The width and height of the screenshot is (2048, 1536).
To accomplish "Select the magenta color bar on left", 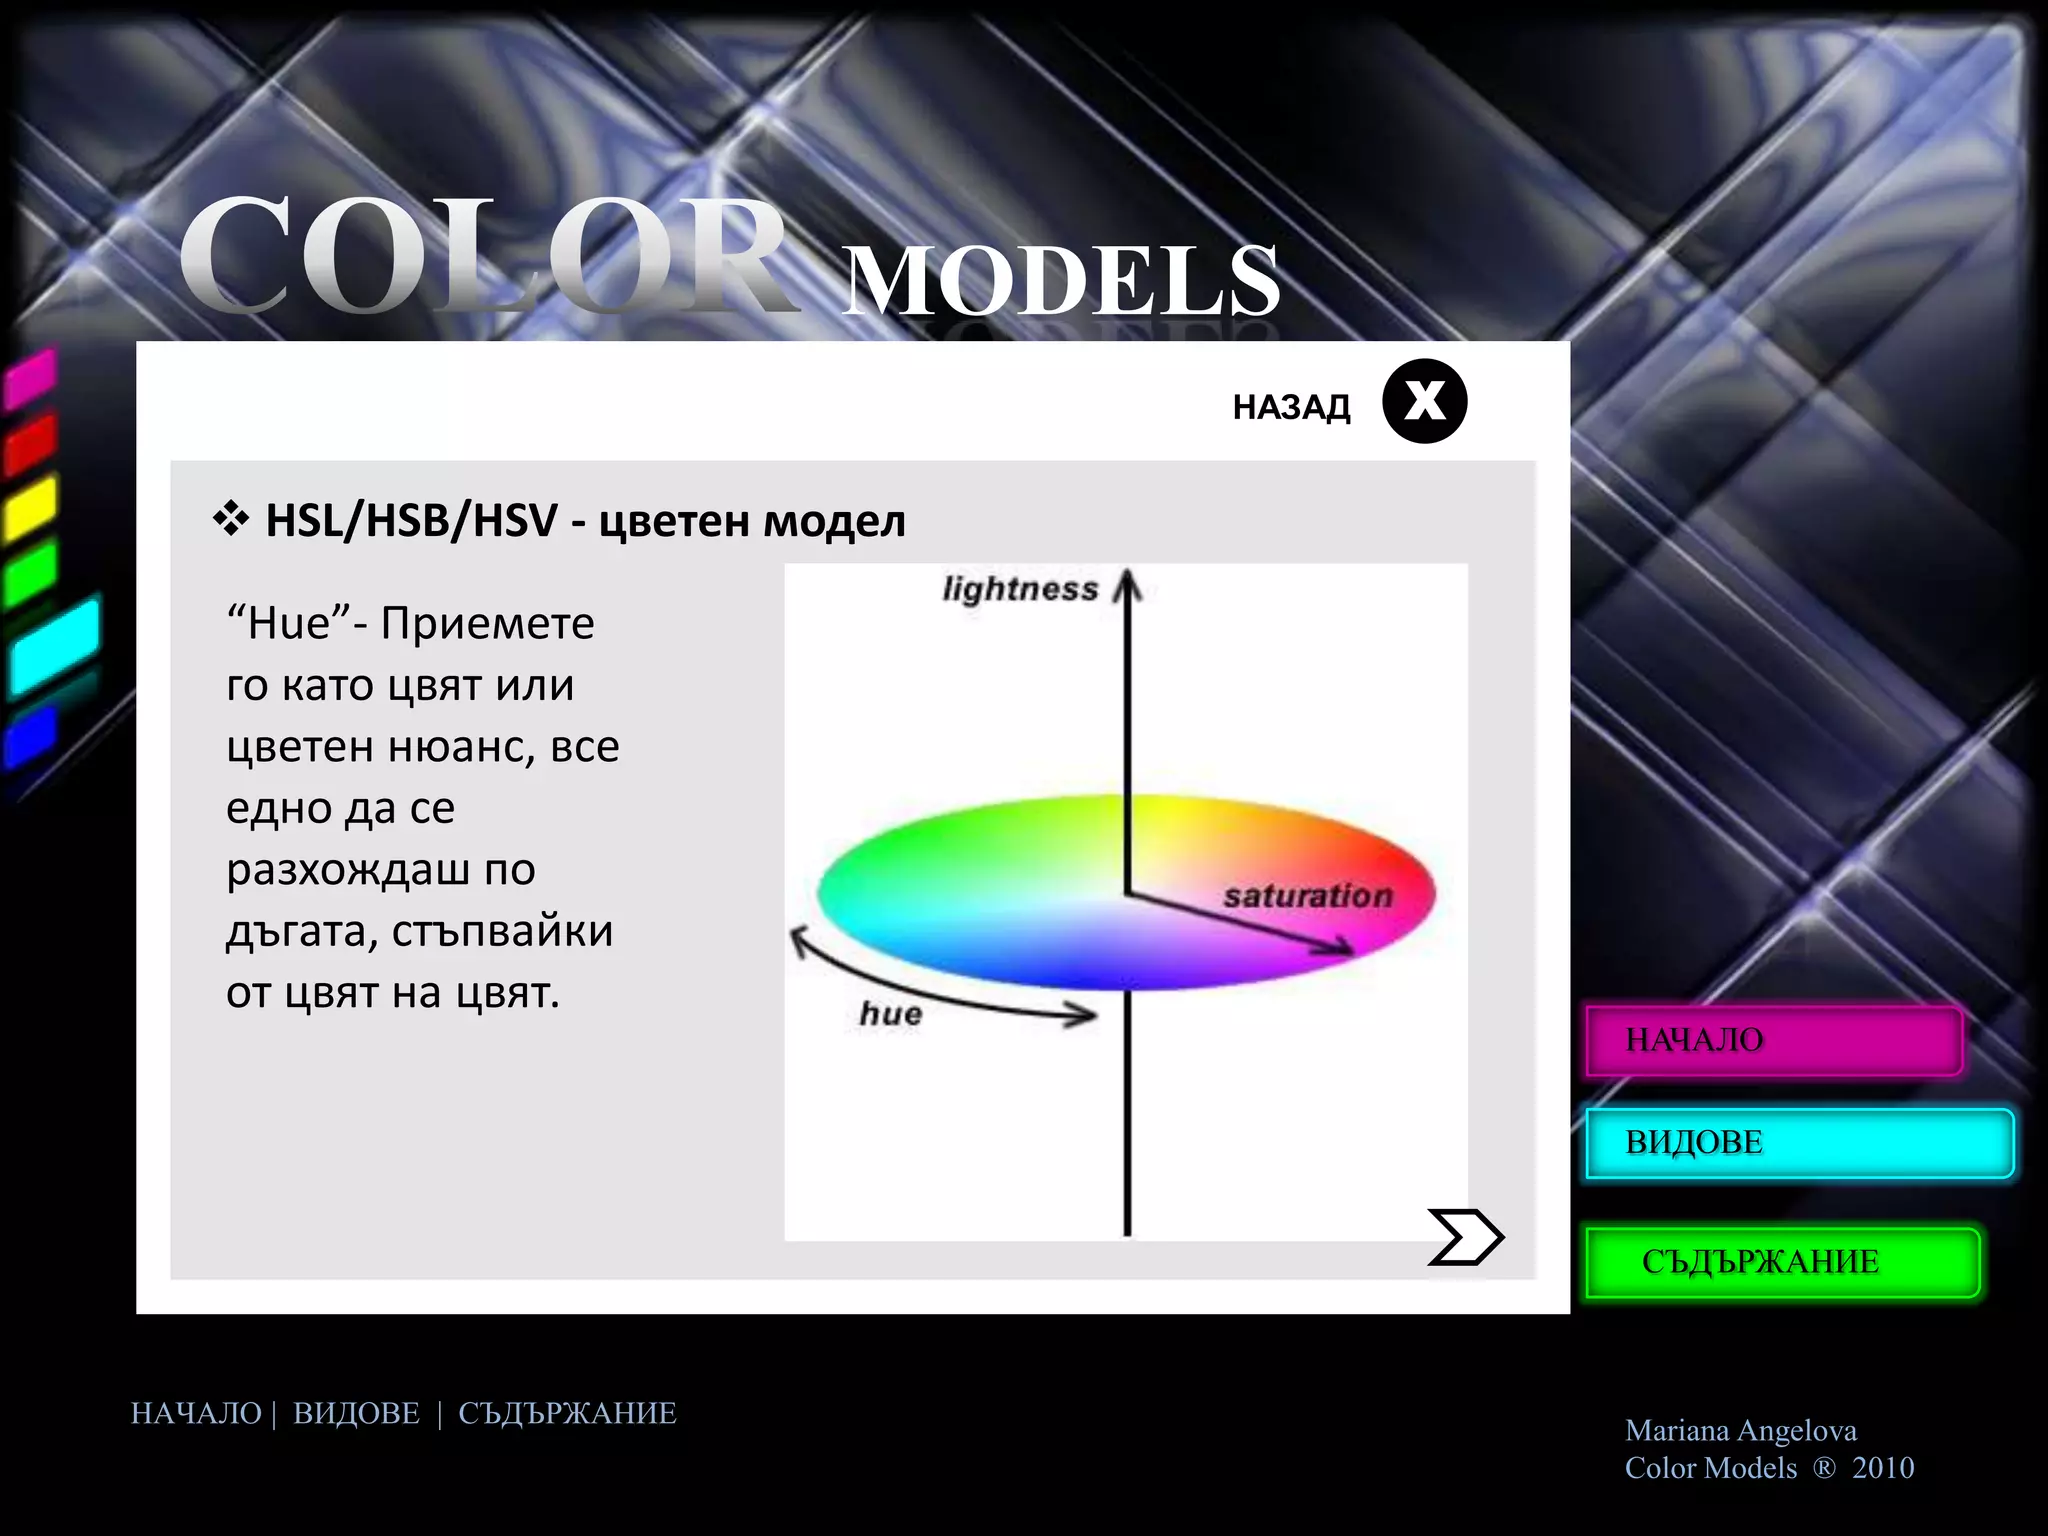I will pyautogui.click(x=30, y=379).
